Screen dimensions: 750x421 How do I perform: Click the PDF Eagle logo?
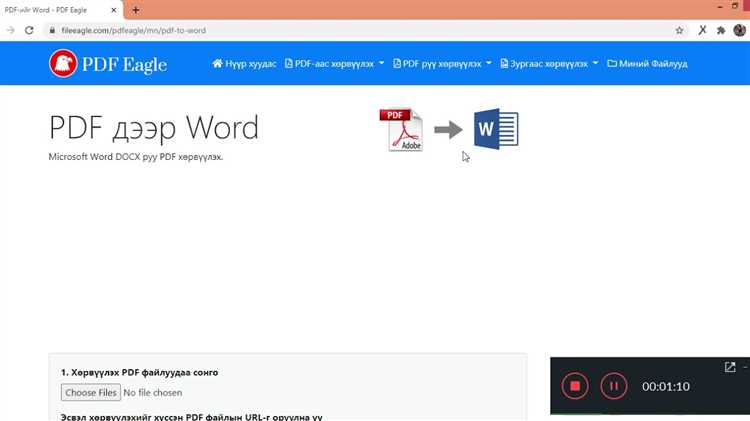click(x=108, y=64)
